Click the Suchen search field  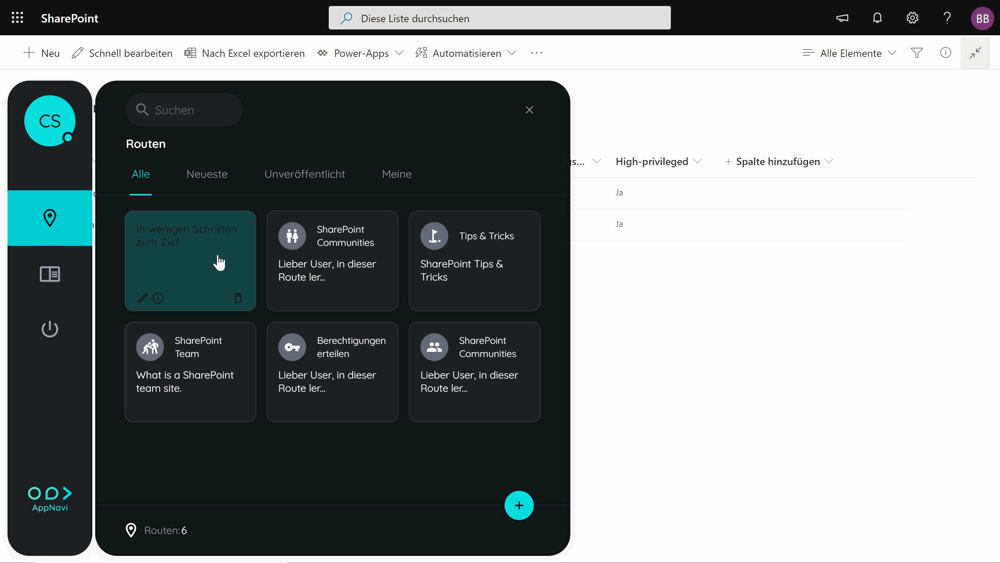pyautogui.click(x=184, y=110)
